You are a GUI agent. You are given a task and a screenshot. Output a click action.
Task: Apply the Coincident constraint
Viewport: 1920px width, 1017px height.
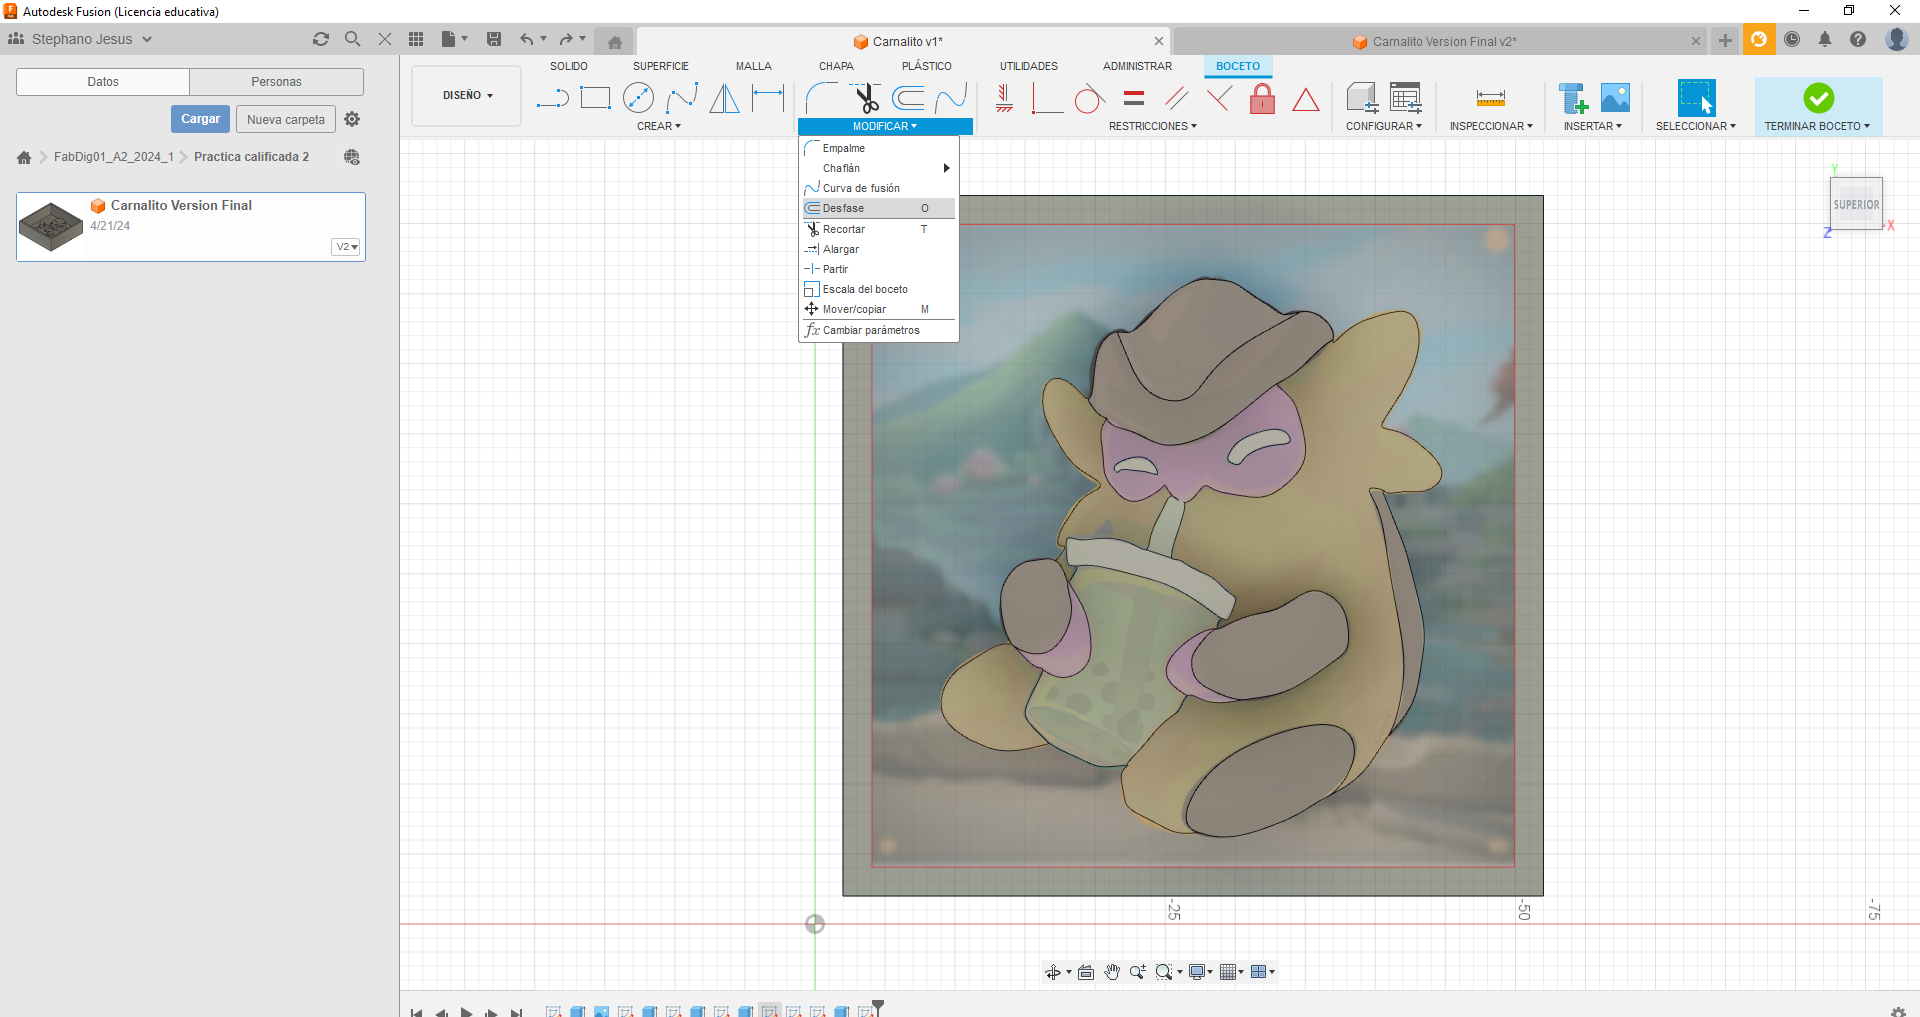coord(1047,98)
